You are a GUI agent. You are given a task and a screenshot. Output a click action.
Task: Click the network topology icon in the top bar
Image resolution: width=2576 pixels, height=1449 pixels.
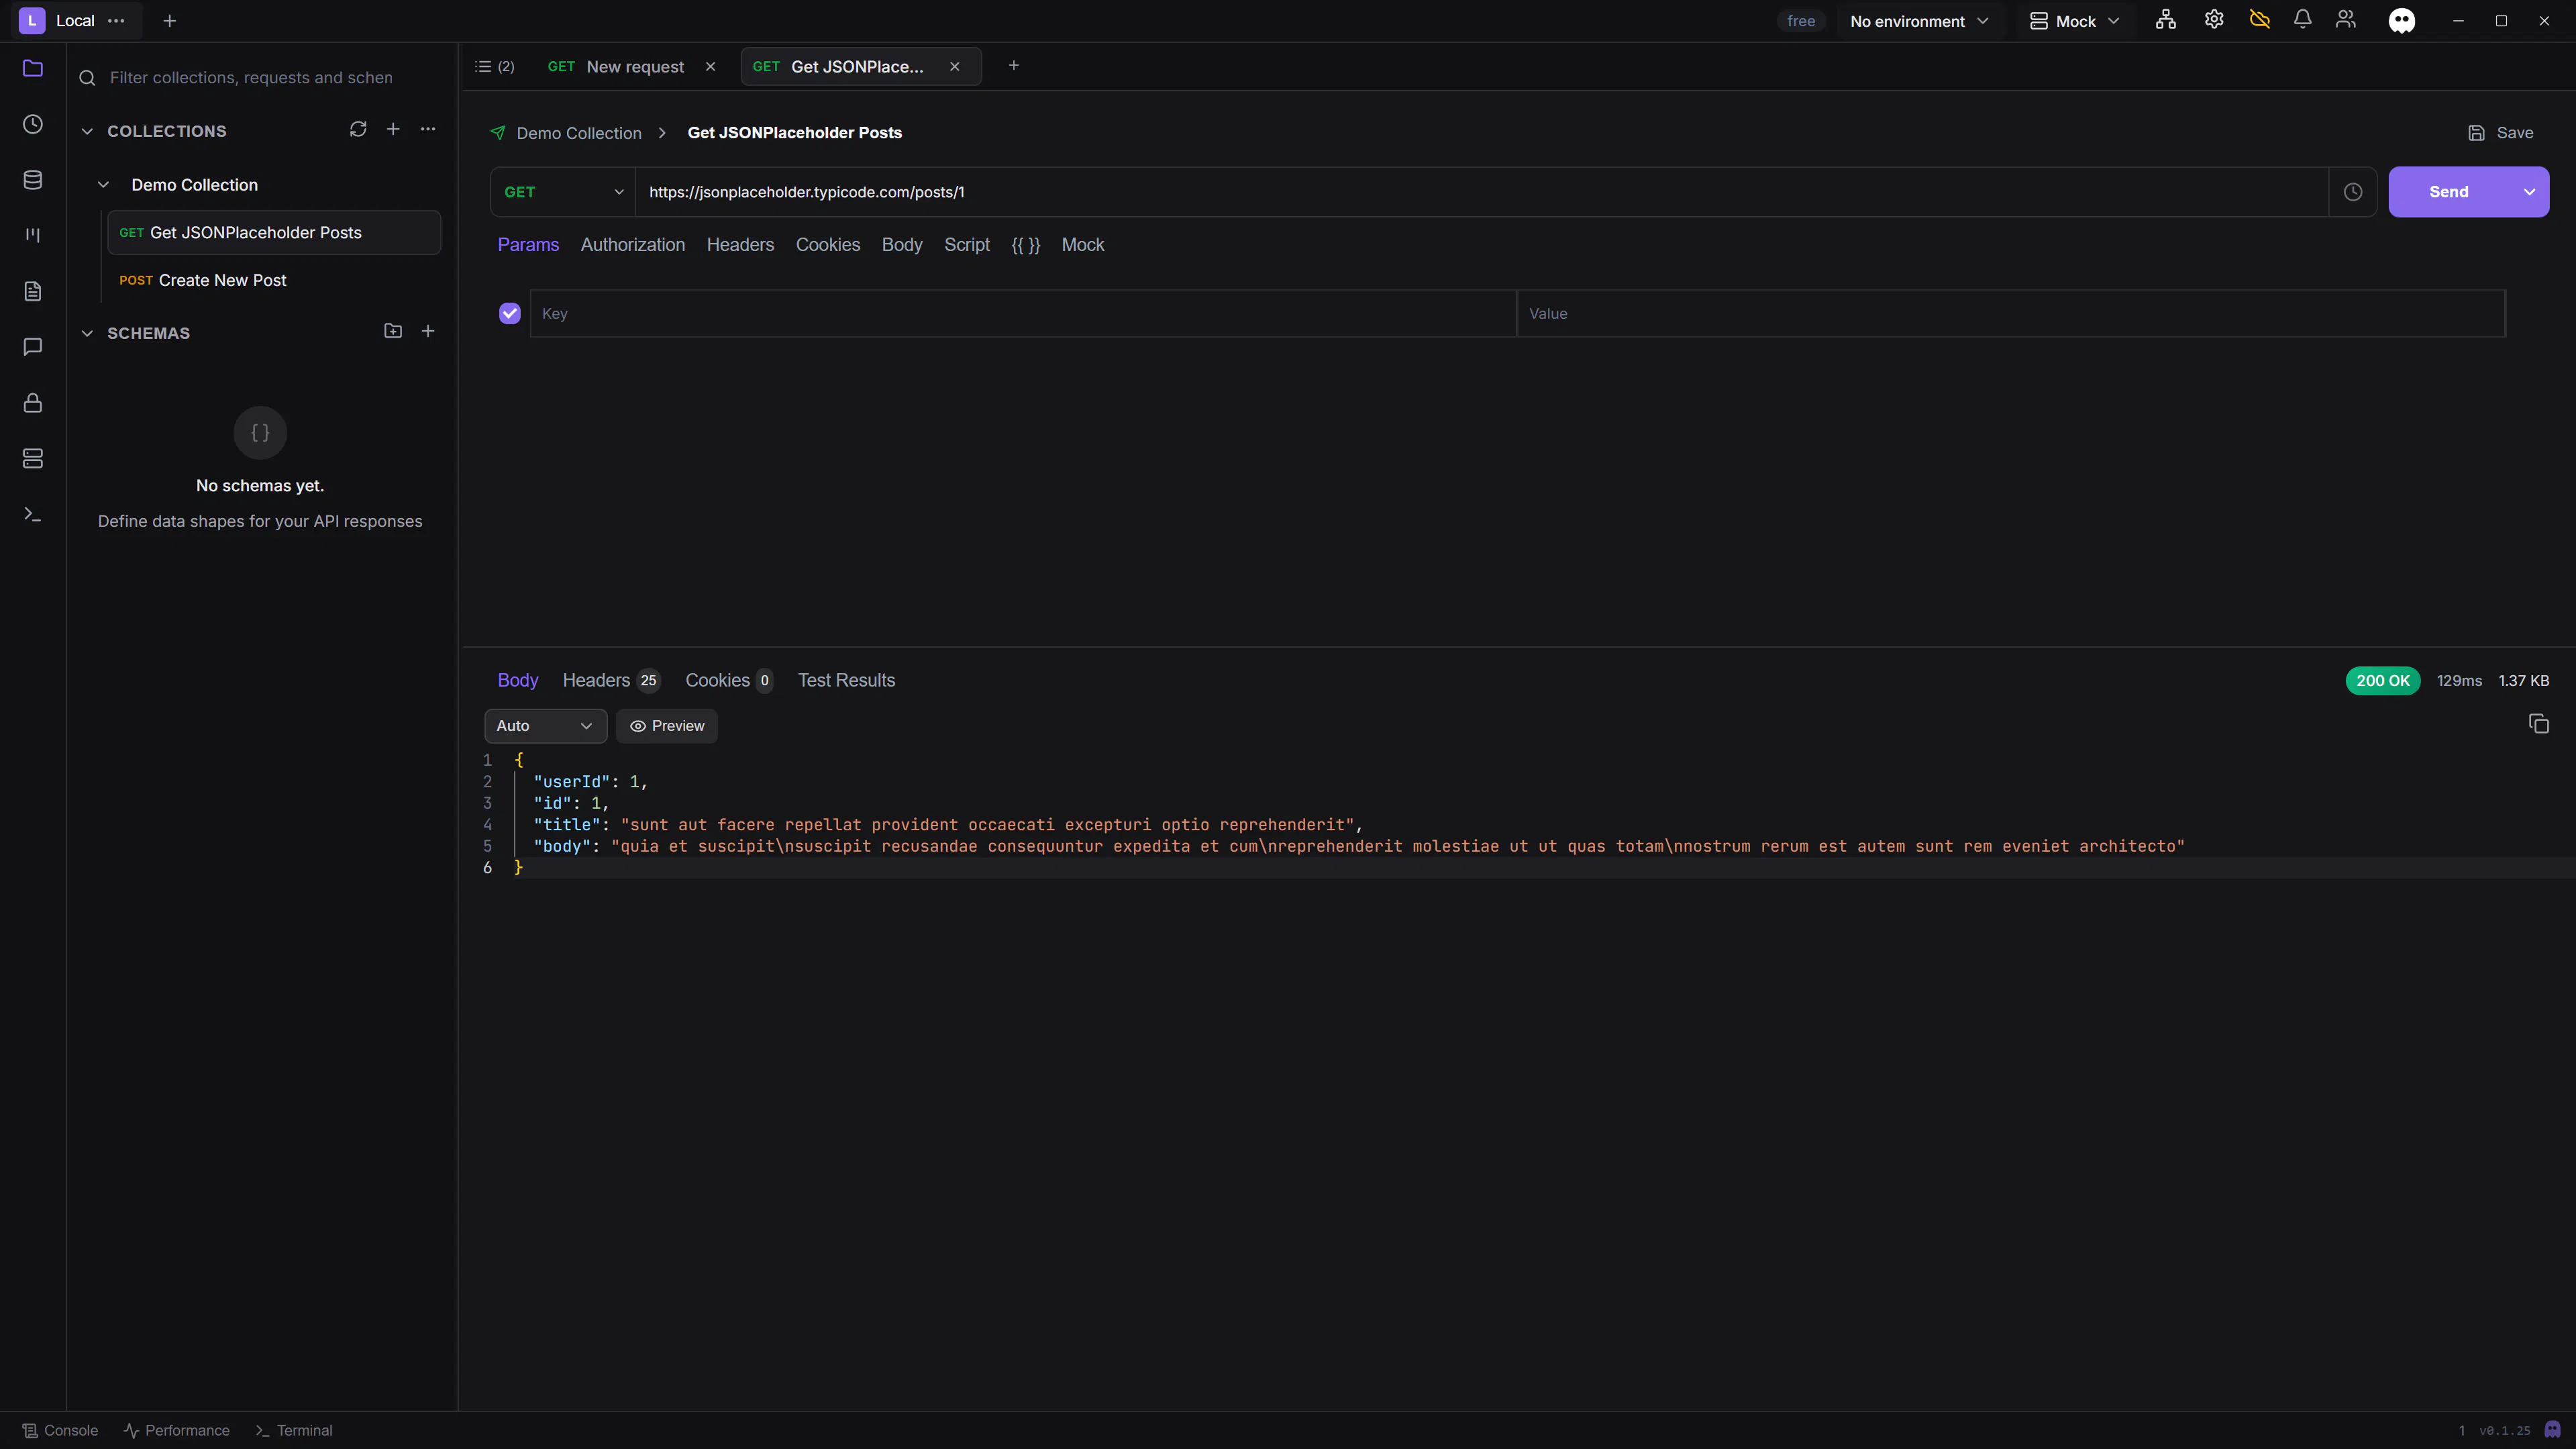(2166, 20)
